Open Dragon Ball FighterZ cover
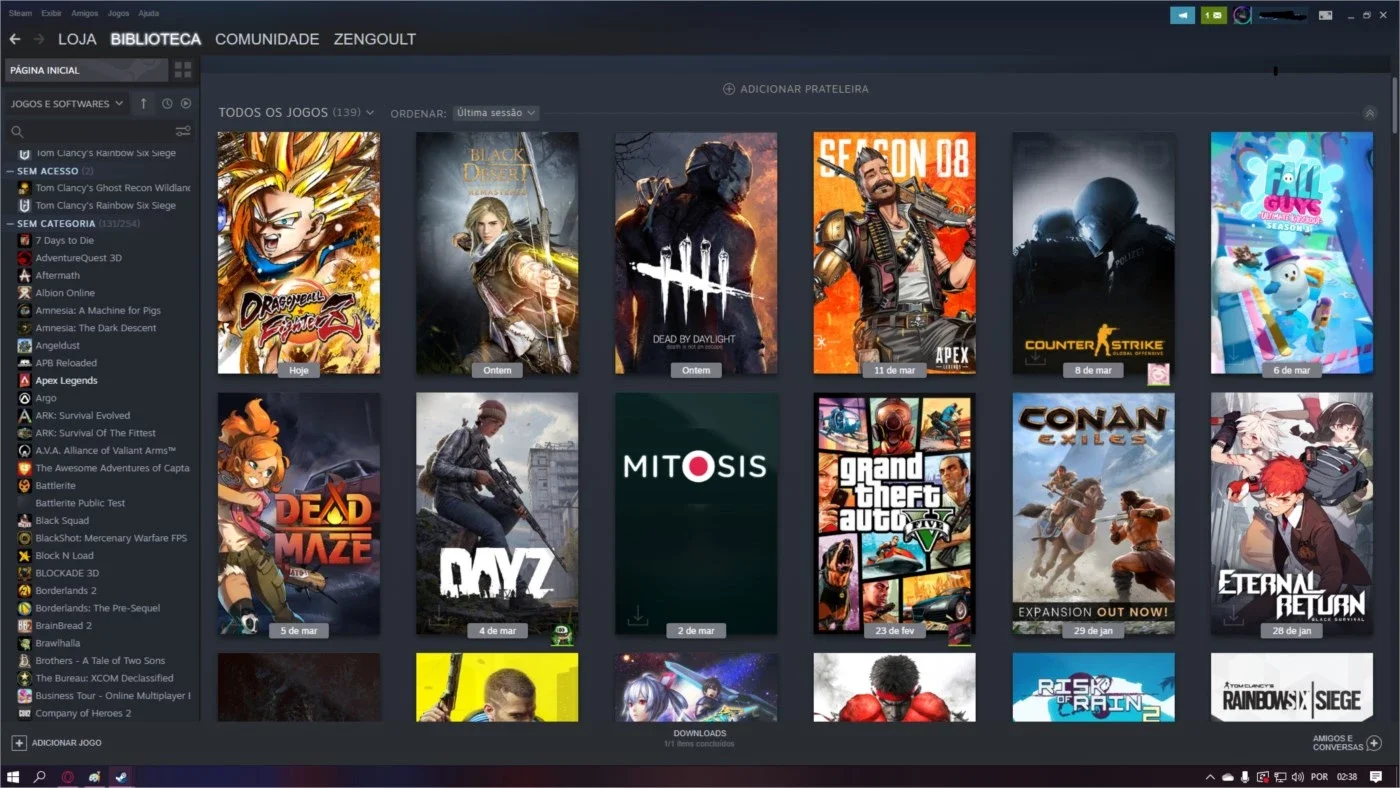 point(299,253)
